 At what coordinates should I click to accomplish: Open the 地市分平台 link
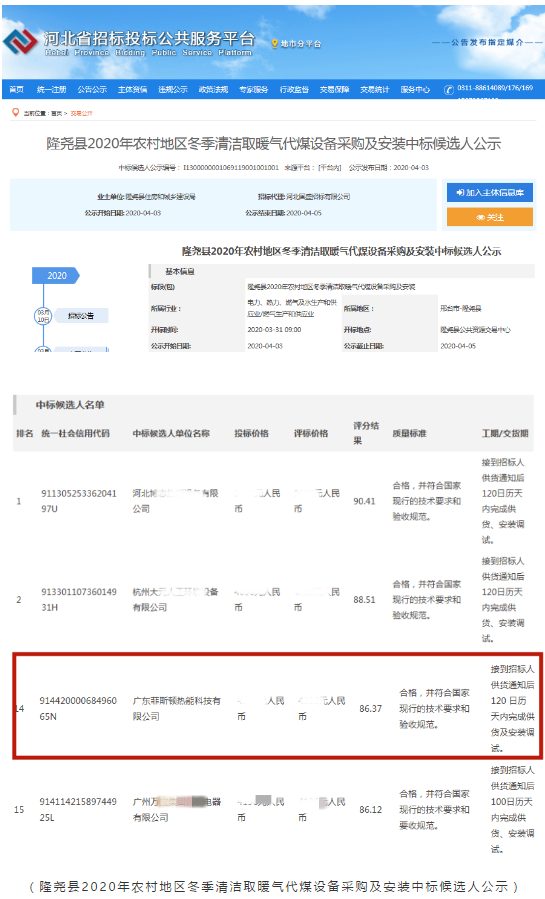(x=301, y=44)
